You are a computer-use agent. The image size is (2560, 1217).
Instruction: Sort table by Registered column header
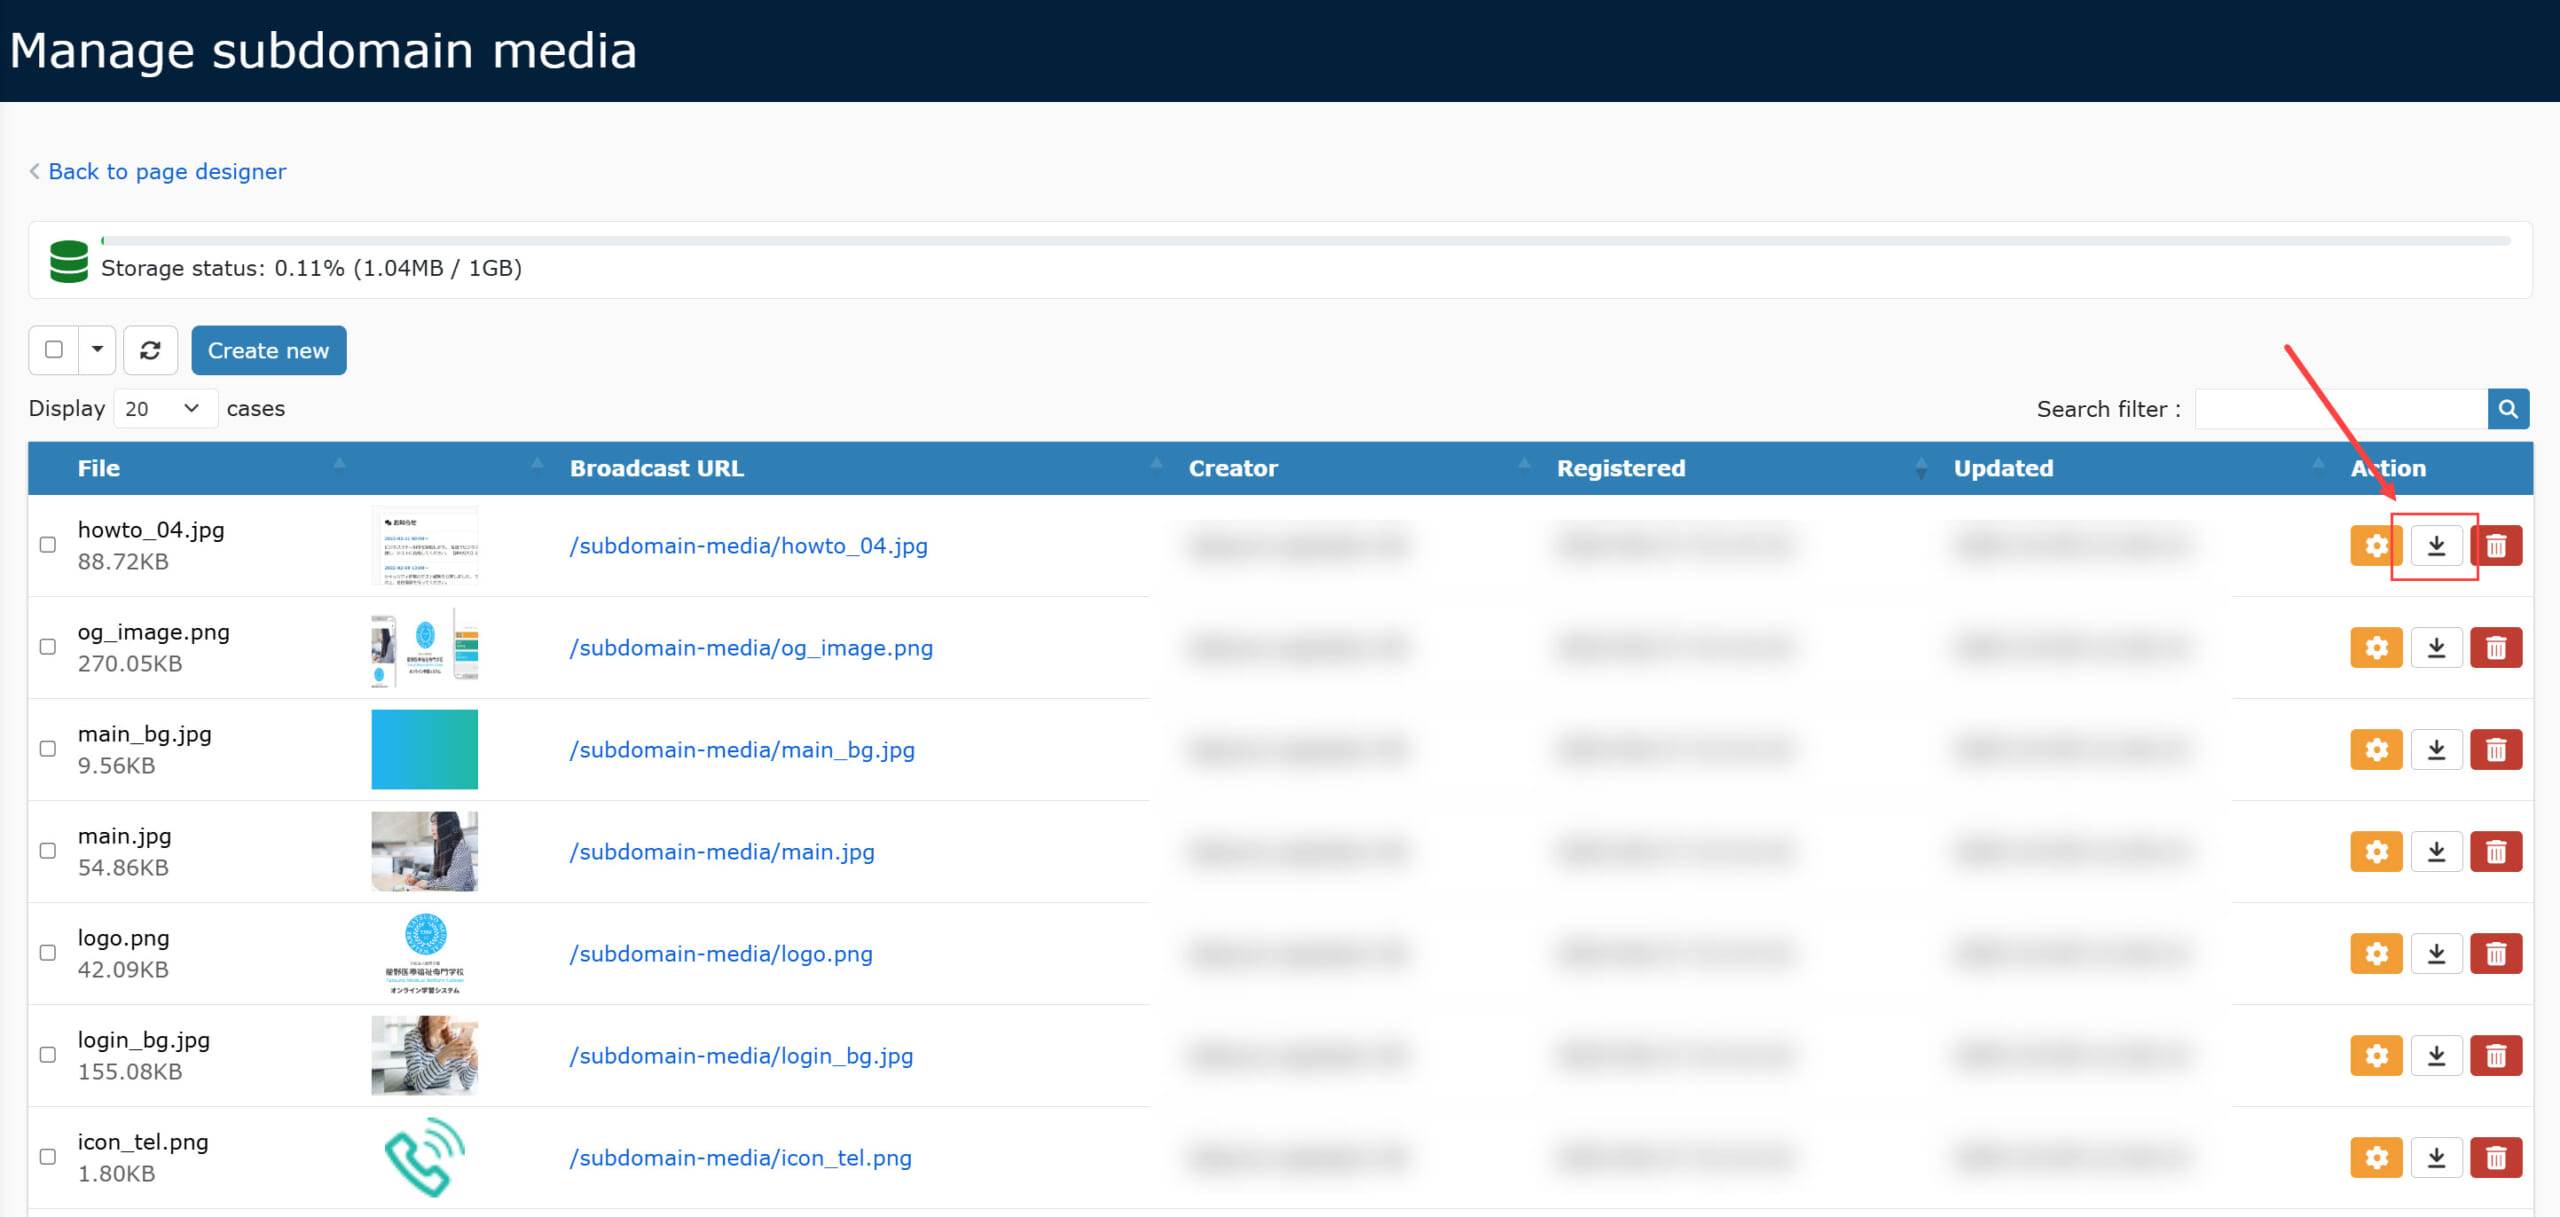[x=1620, y=468]
